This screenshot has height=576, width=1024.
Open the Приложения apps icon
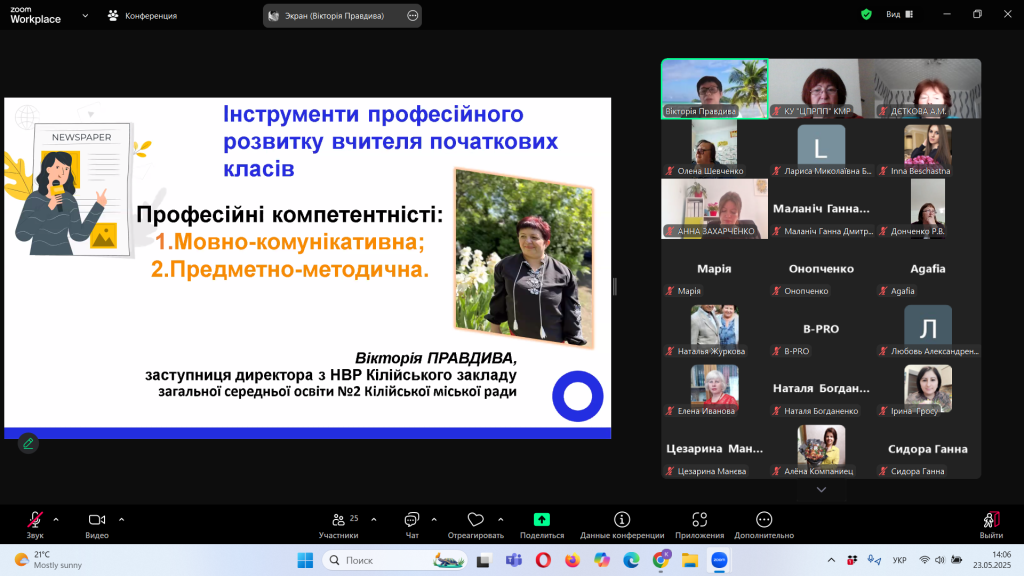[x=699, y=520]
